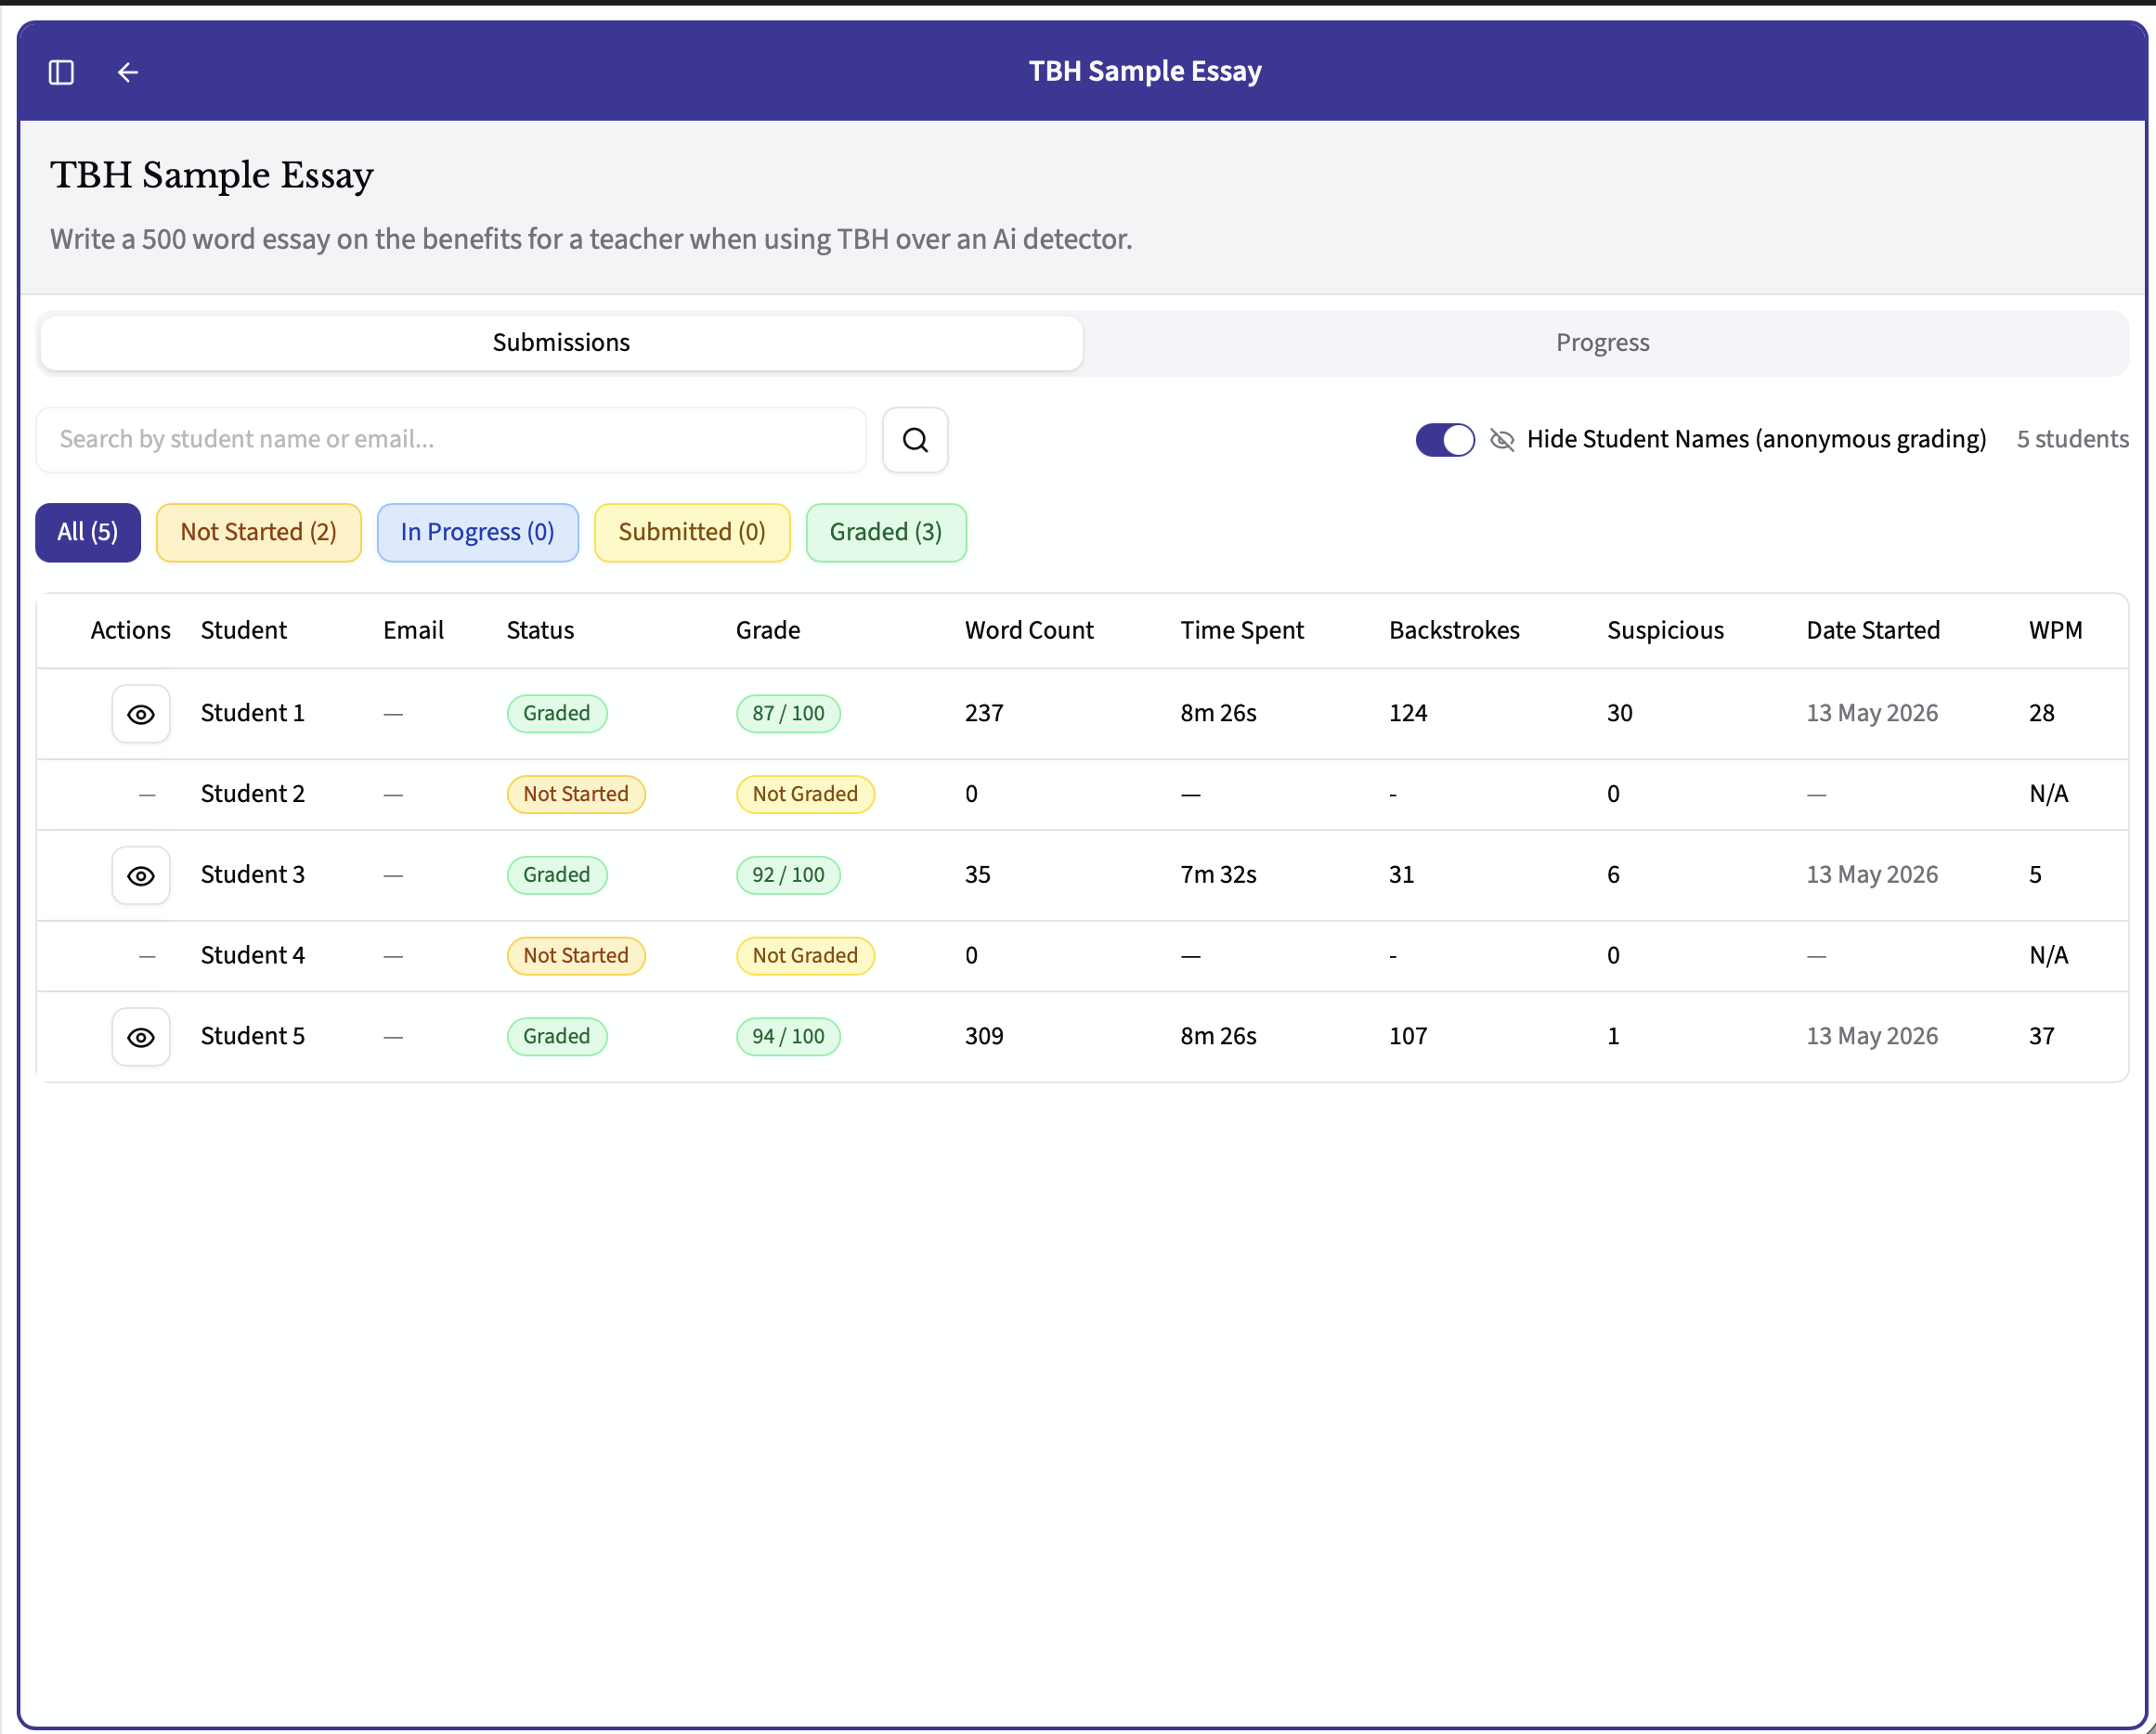Click the WPM column header
The width and height of the screenshot is (2156, 1734).
click(x=2055, y=630)
